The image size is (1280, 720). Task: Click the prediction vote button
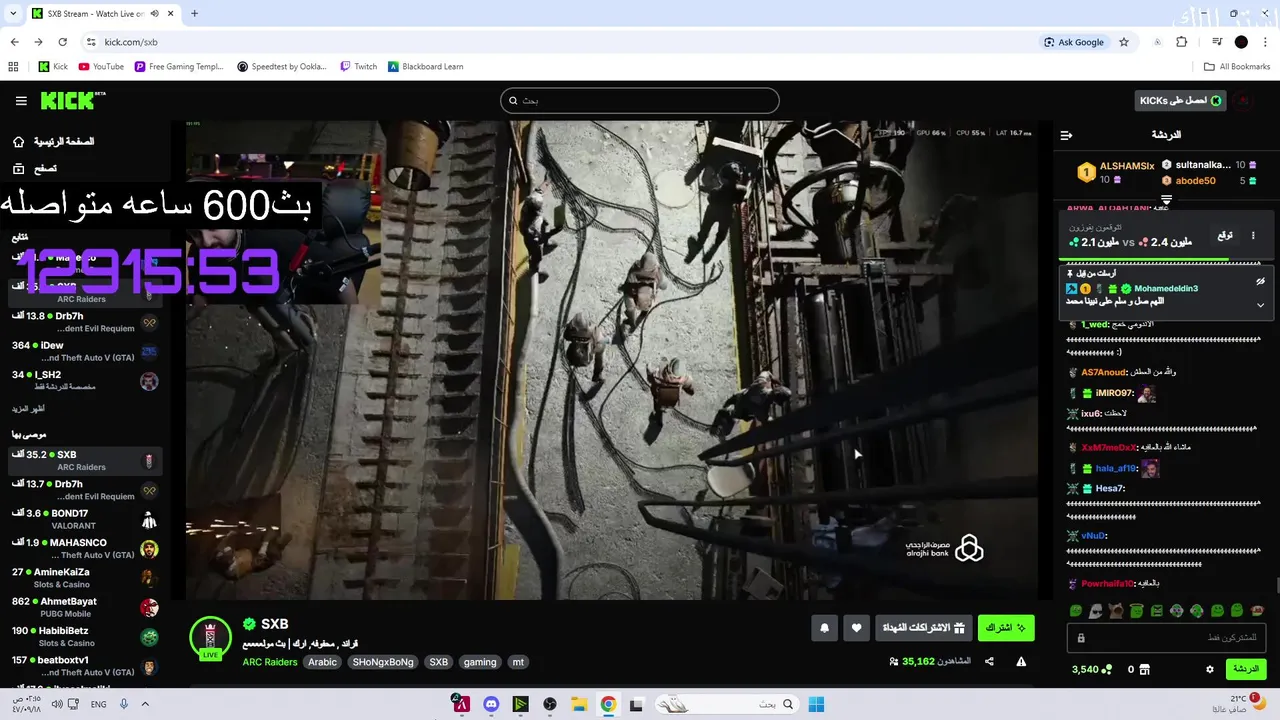tap(1225, 236)
